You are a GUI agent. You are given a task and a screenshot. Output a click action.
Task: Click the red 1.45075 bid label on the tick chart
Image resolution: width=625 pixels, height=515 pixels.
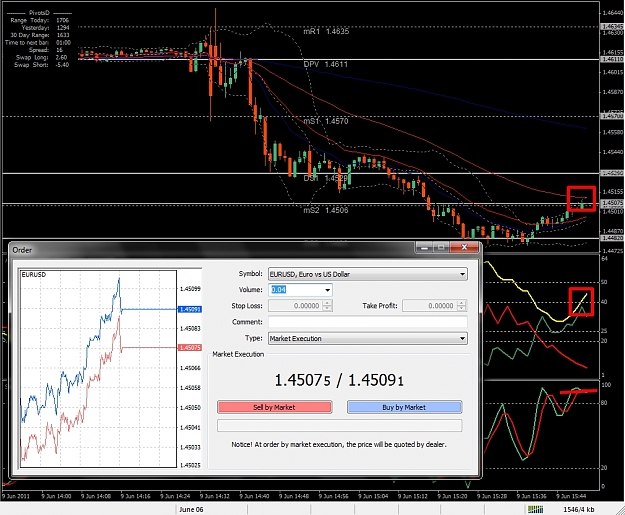click(190, 348)
